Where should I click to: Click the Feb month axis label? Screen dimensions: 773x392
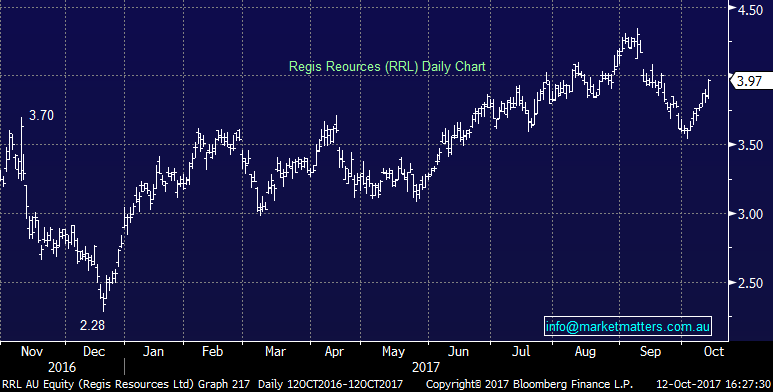[212, 352]
